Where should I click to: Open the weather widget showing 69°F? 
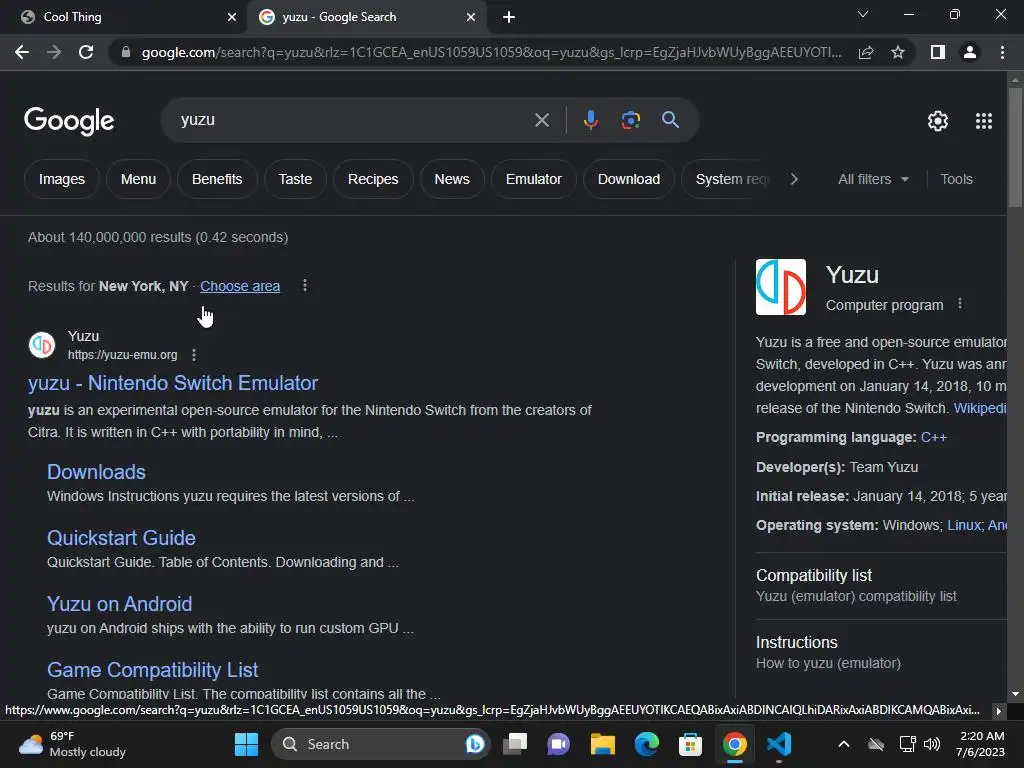(72, 744)
